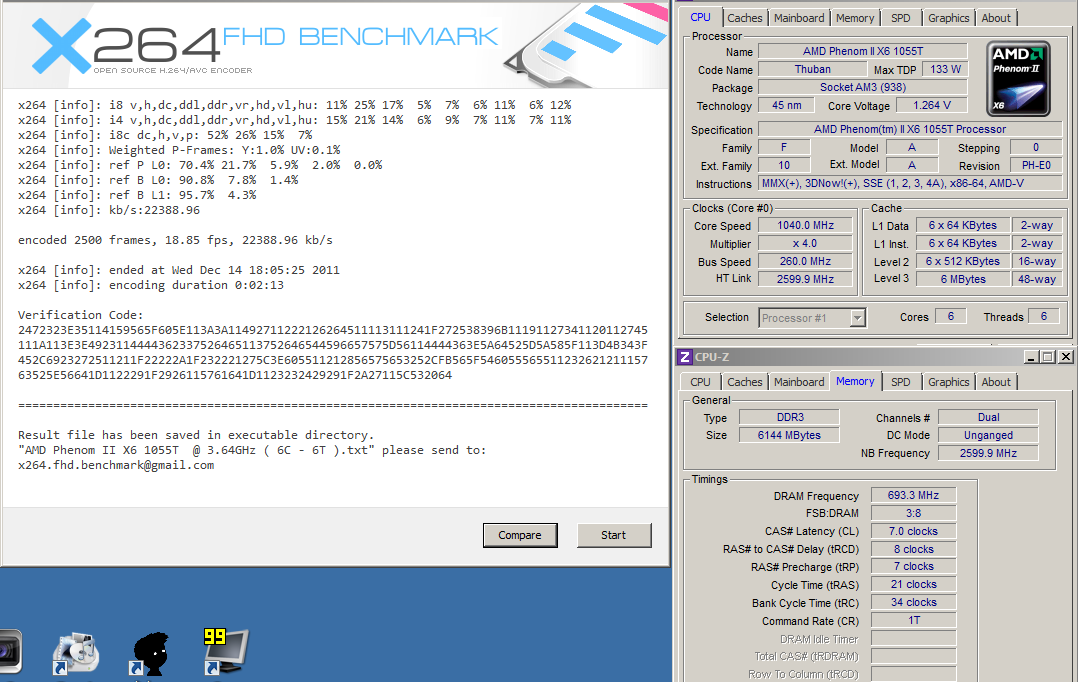The width and height of the screenshot is (1078, 682).
Task: Open About tab in upper CPU-Z window
Action: [x=996, y=18]
